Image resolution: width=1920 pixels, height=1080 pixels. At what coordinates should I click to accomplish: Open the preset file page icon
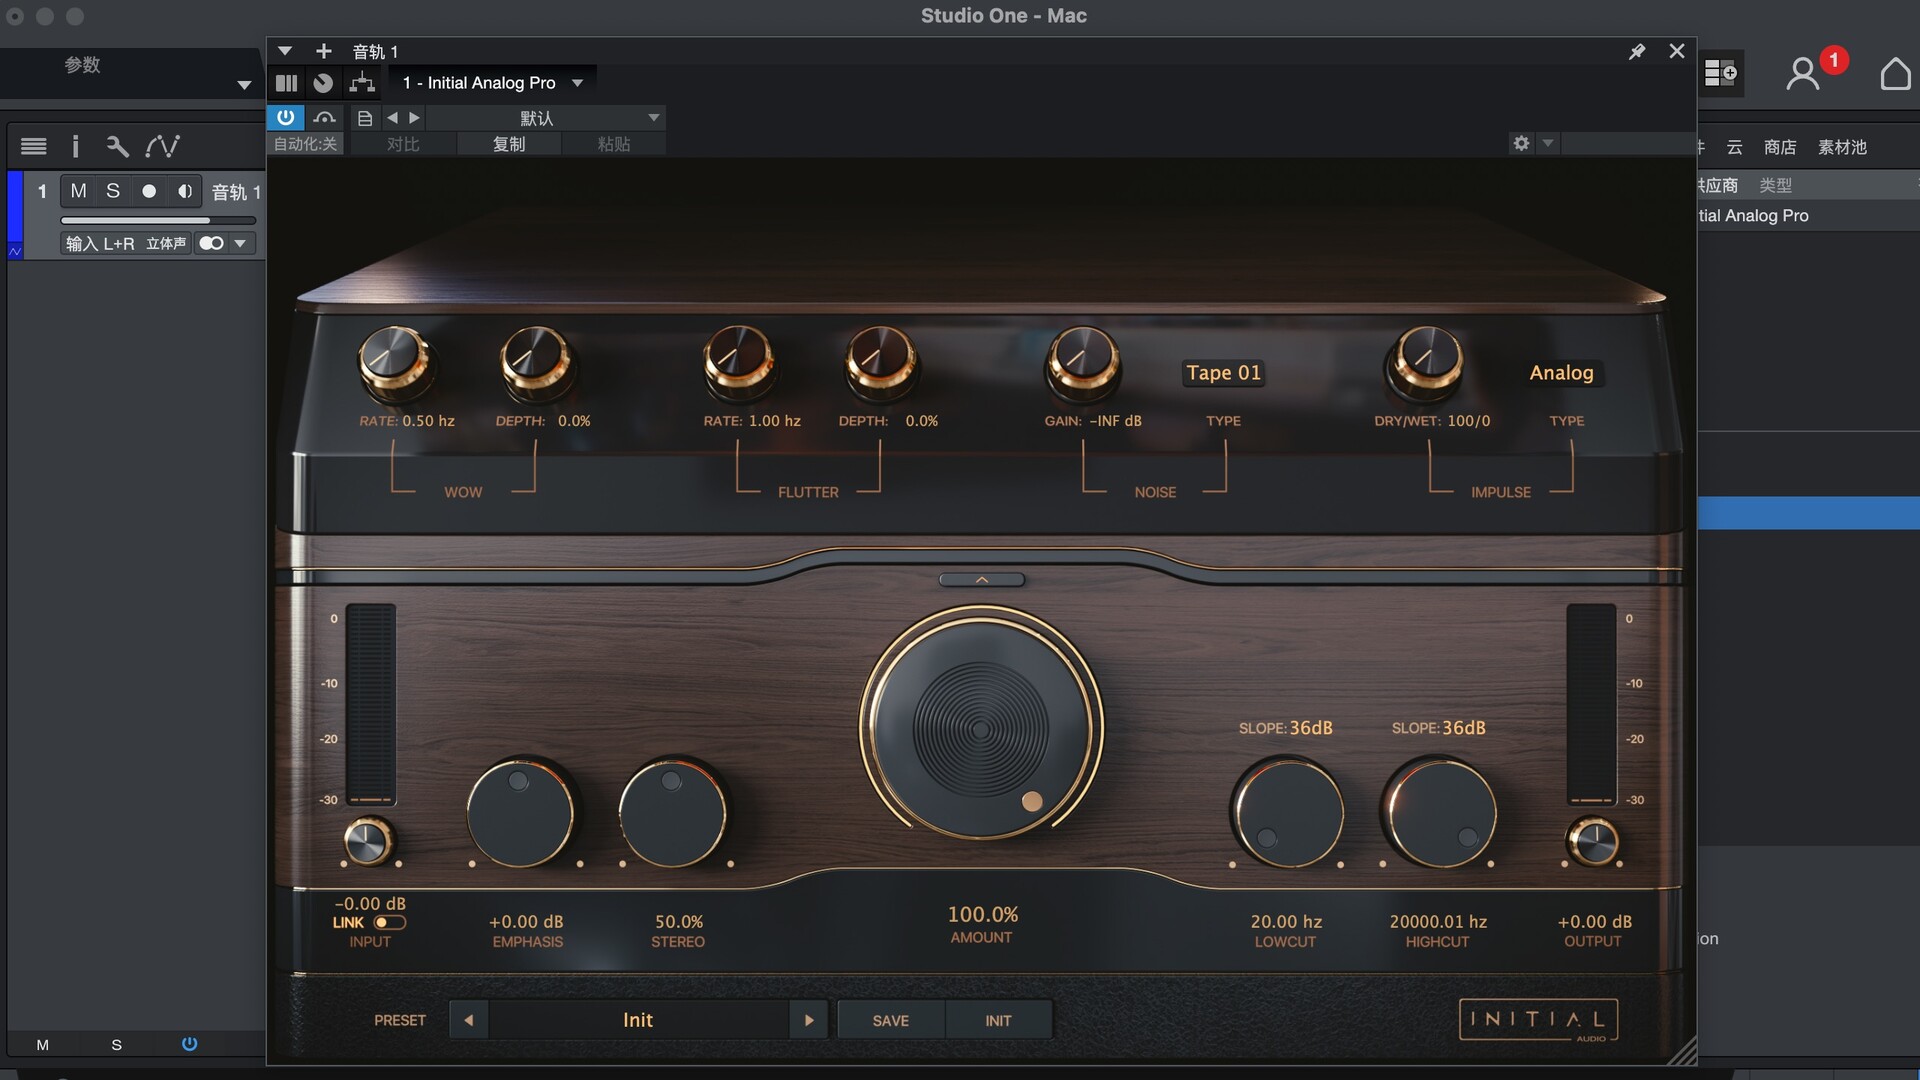pyautogui.click(x=365, y=118)
